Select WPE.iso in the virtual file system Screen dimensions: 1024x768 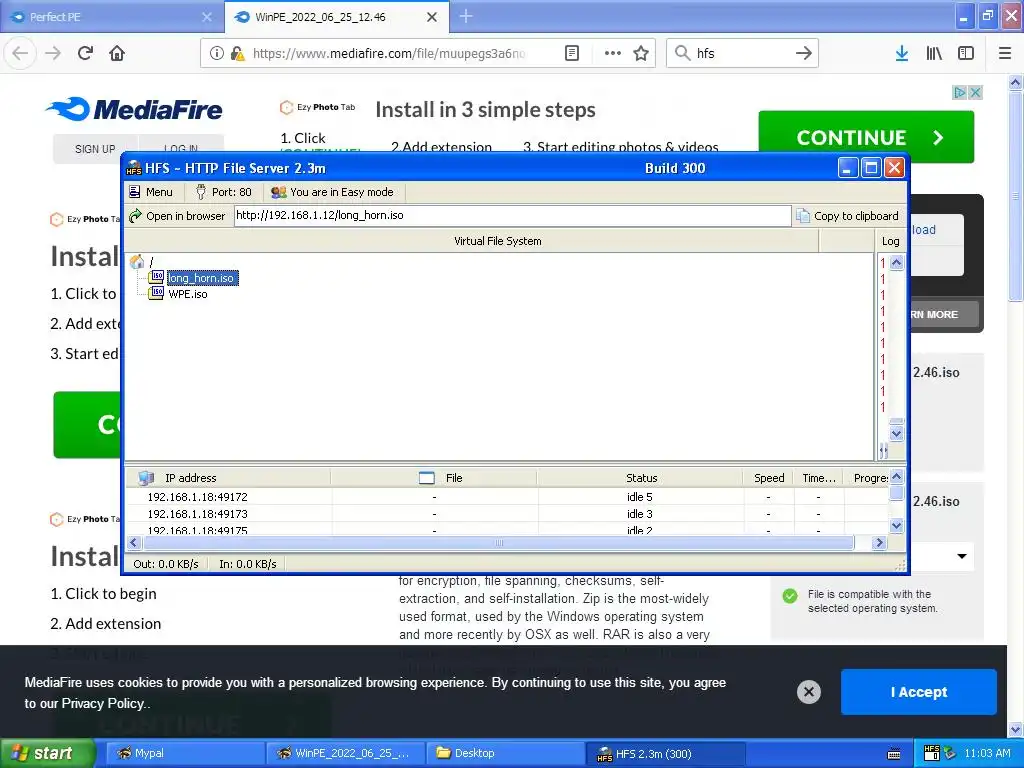pyautogui.click(x=188, y=295)
